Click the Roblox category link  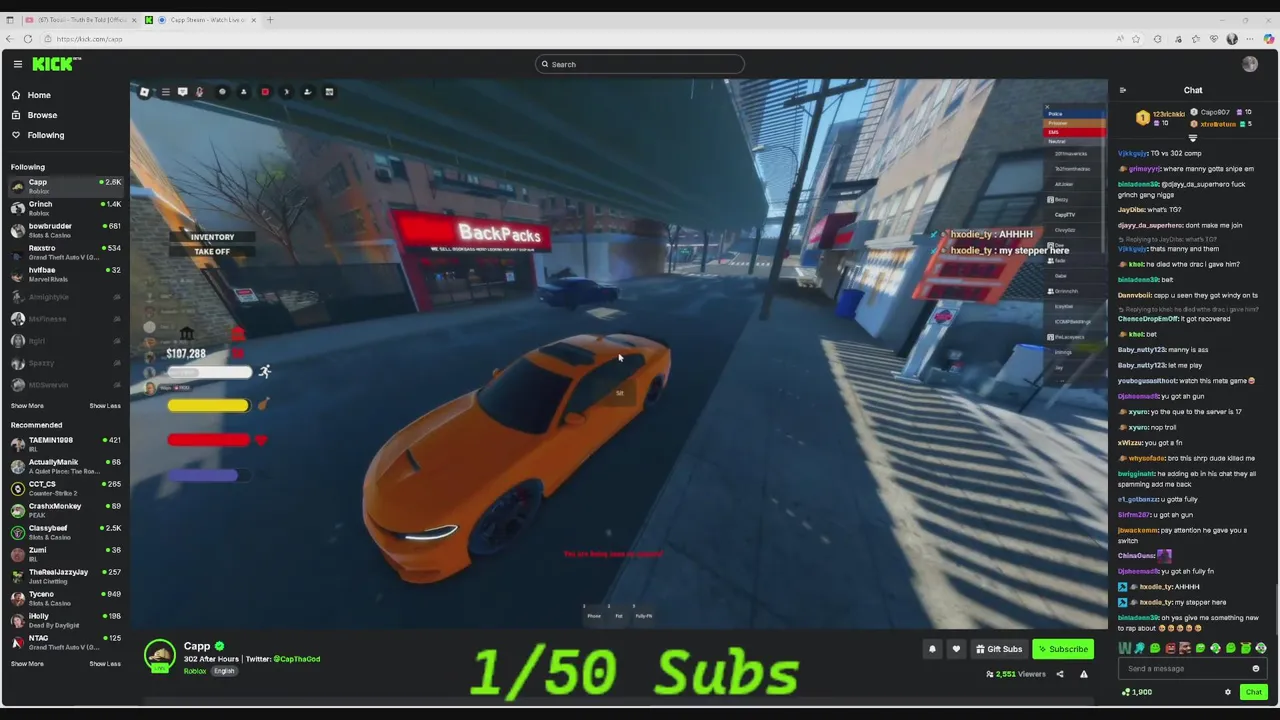click(194, 671)
